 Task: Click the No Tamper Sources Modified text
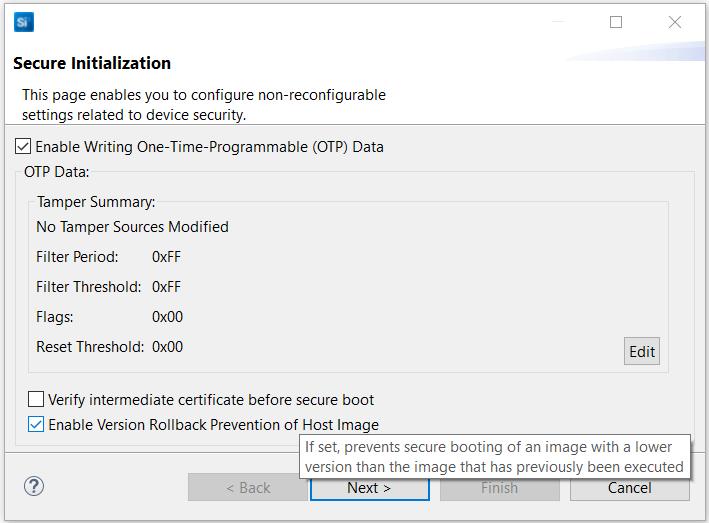(x=132, y=227)
